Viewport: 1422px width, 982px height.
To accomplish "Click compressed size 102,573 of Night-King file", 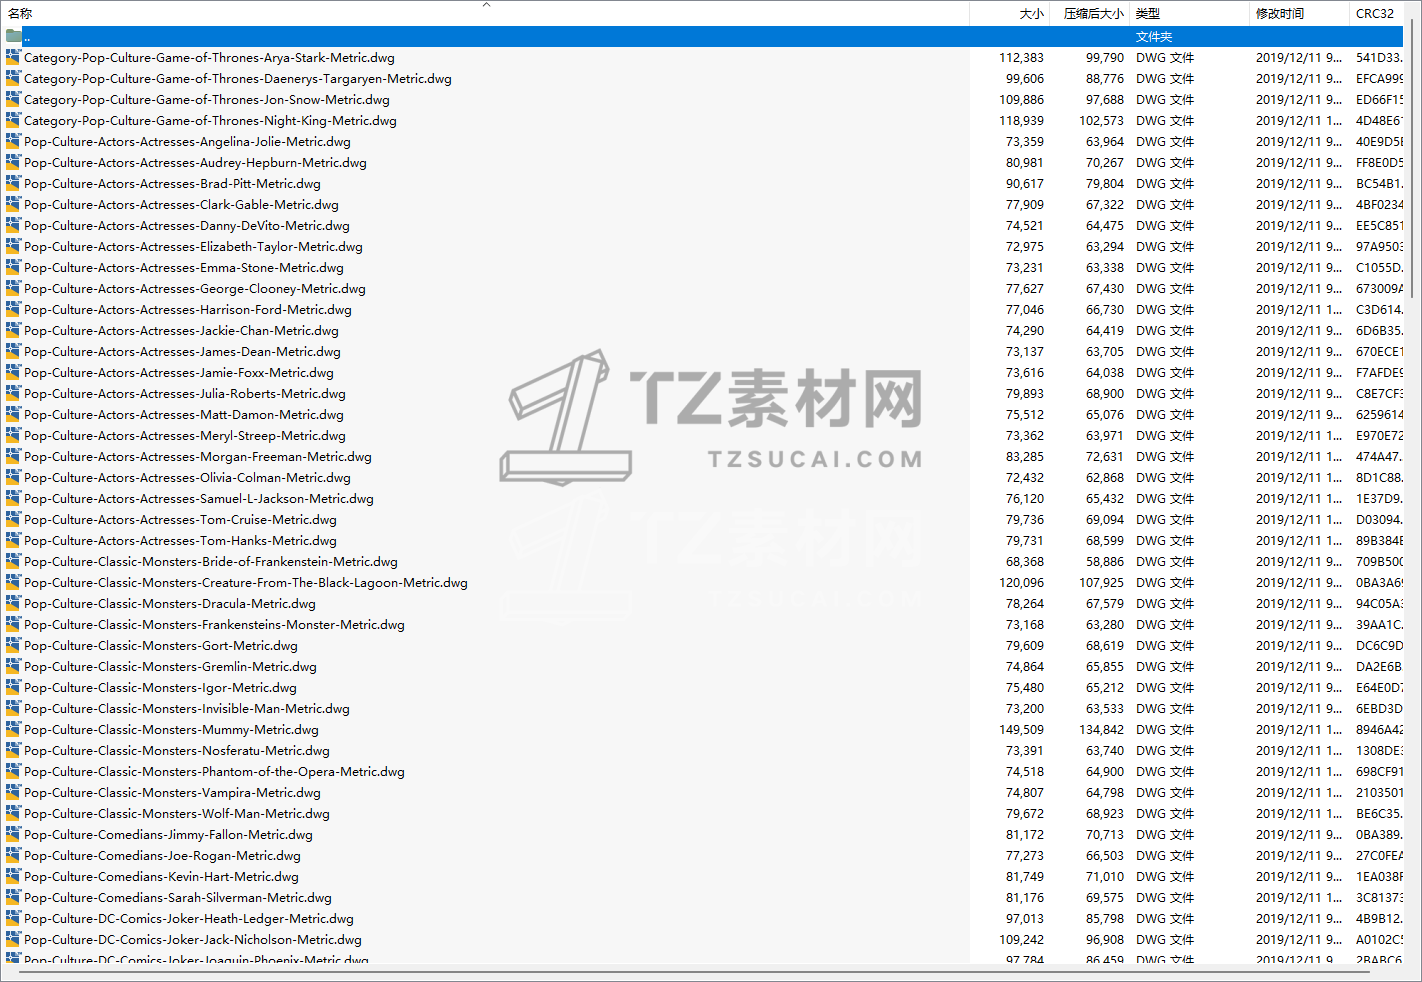I will pyautogui.click(x=1101, y=121).
